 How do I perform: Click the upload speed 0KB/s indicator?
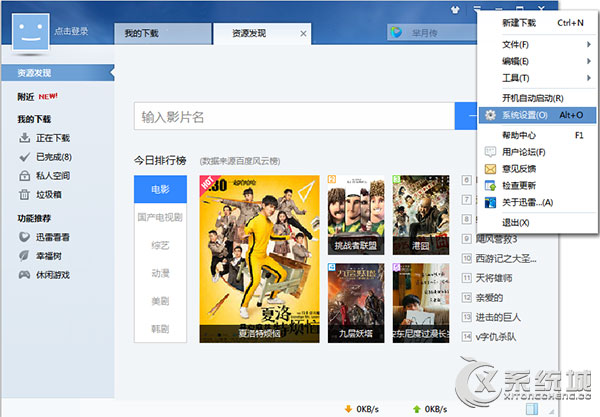(x=430, y=409)
